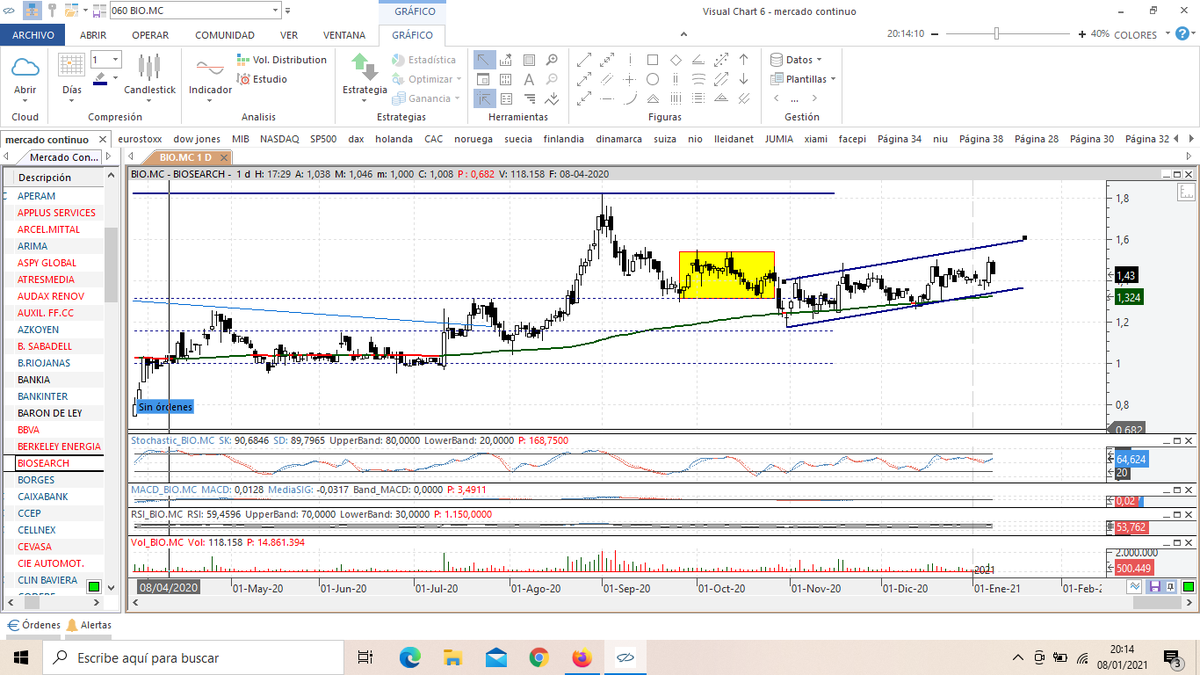Image resolution: width=1200 pixels, height=675 pixels.
Task: Open the Datos dropdown
Action: click(797, 60)
